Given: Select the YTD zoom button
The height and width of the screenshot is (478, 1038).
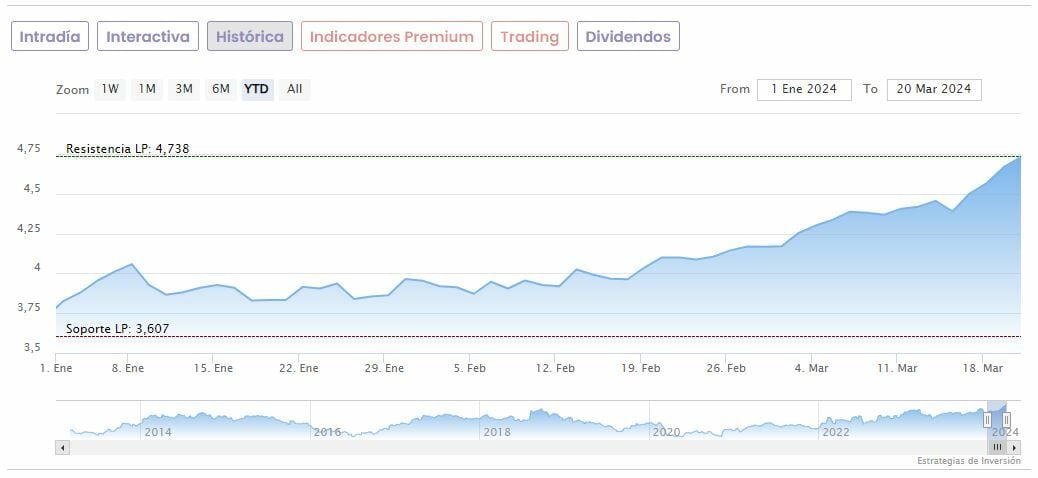Looking at the screenshot, I should click(257, 89).
